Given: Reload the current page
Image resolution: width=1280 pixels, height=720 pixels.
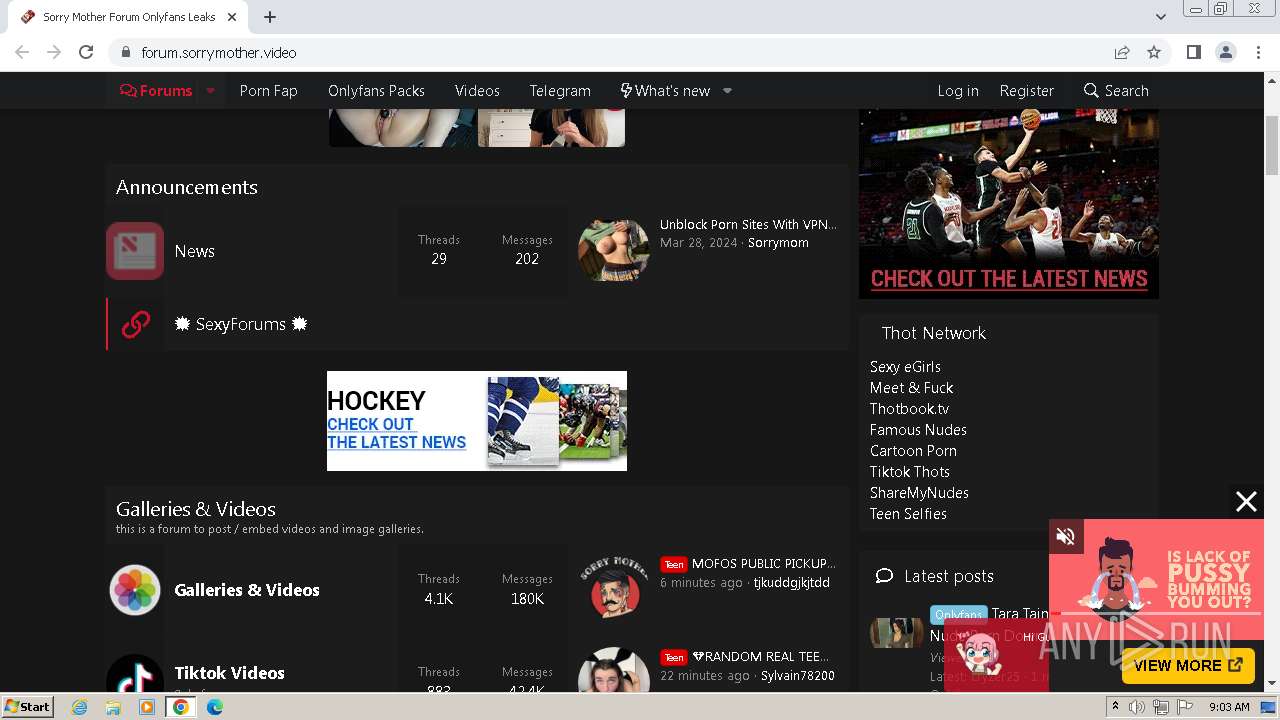Looking at the screenshot, I should pyautogui.click(x=86, y=52).
